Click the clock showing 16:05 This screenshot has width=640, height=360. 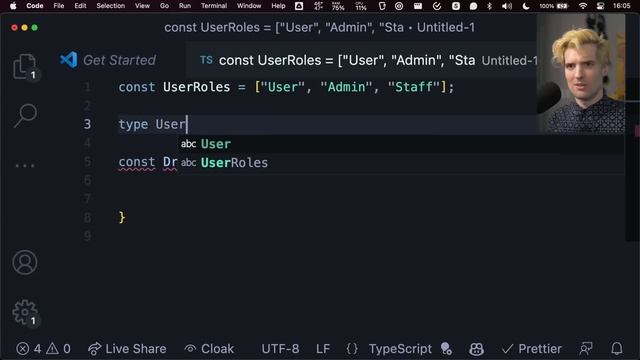click(x=622, y=6)
